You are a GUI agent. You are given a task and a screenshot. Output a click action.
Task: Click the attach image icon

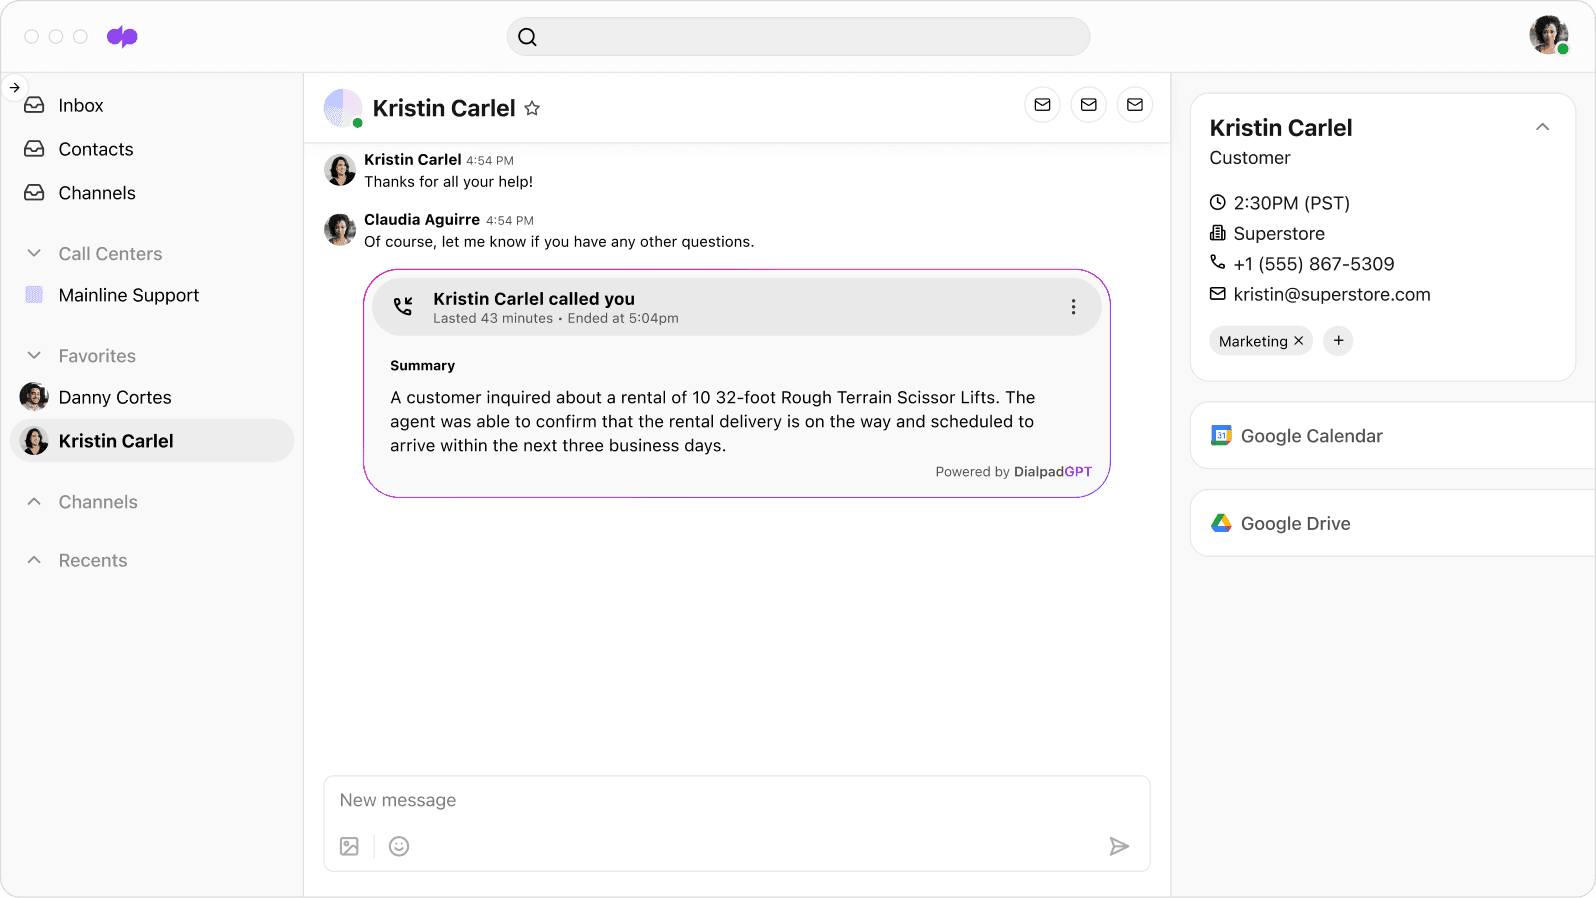click(349, 846)
